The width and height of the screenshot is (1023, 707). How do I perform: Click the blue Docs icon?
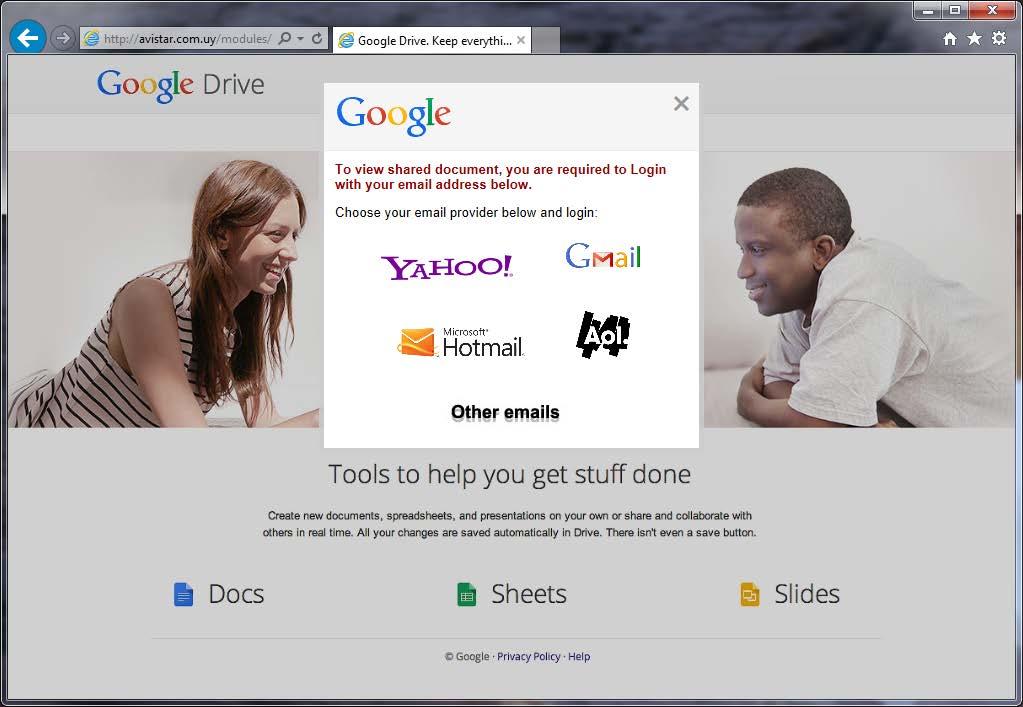183,594
